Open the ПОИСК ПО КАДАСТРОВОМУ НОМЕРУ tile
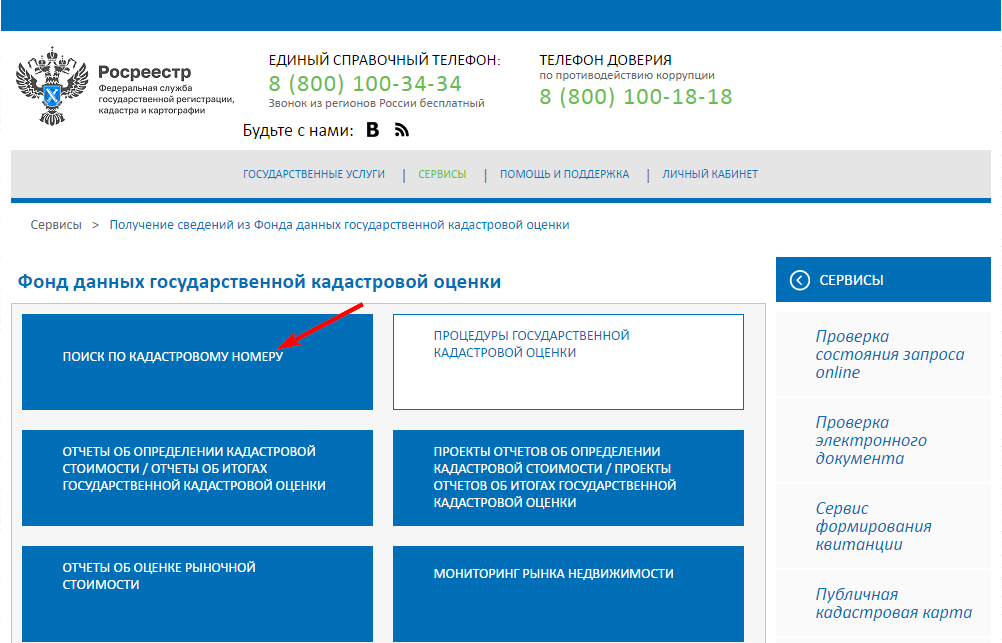The image size is (1002, 643). coord(196,362)
